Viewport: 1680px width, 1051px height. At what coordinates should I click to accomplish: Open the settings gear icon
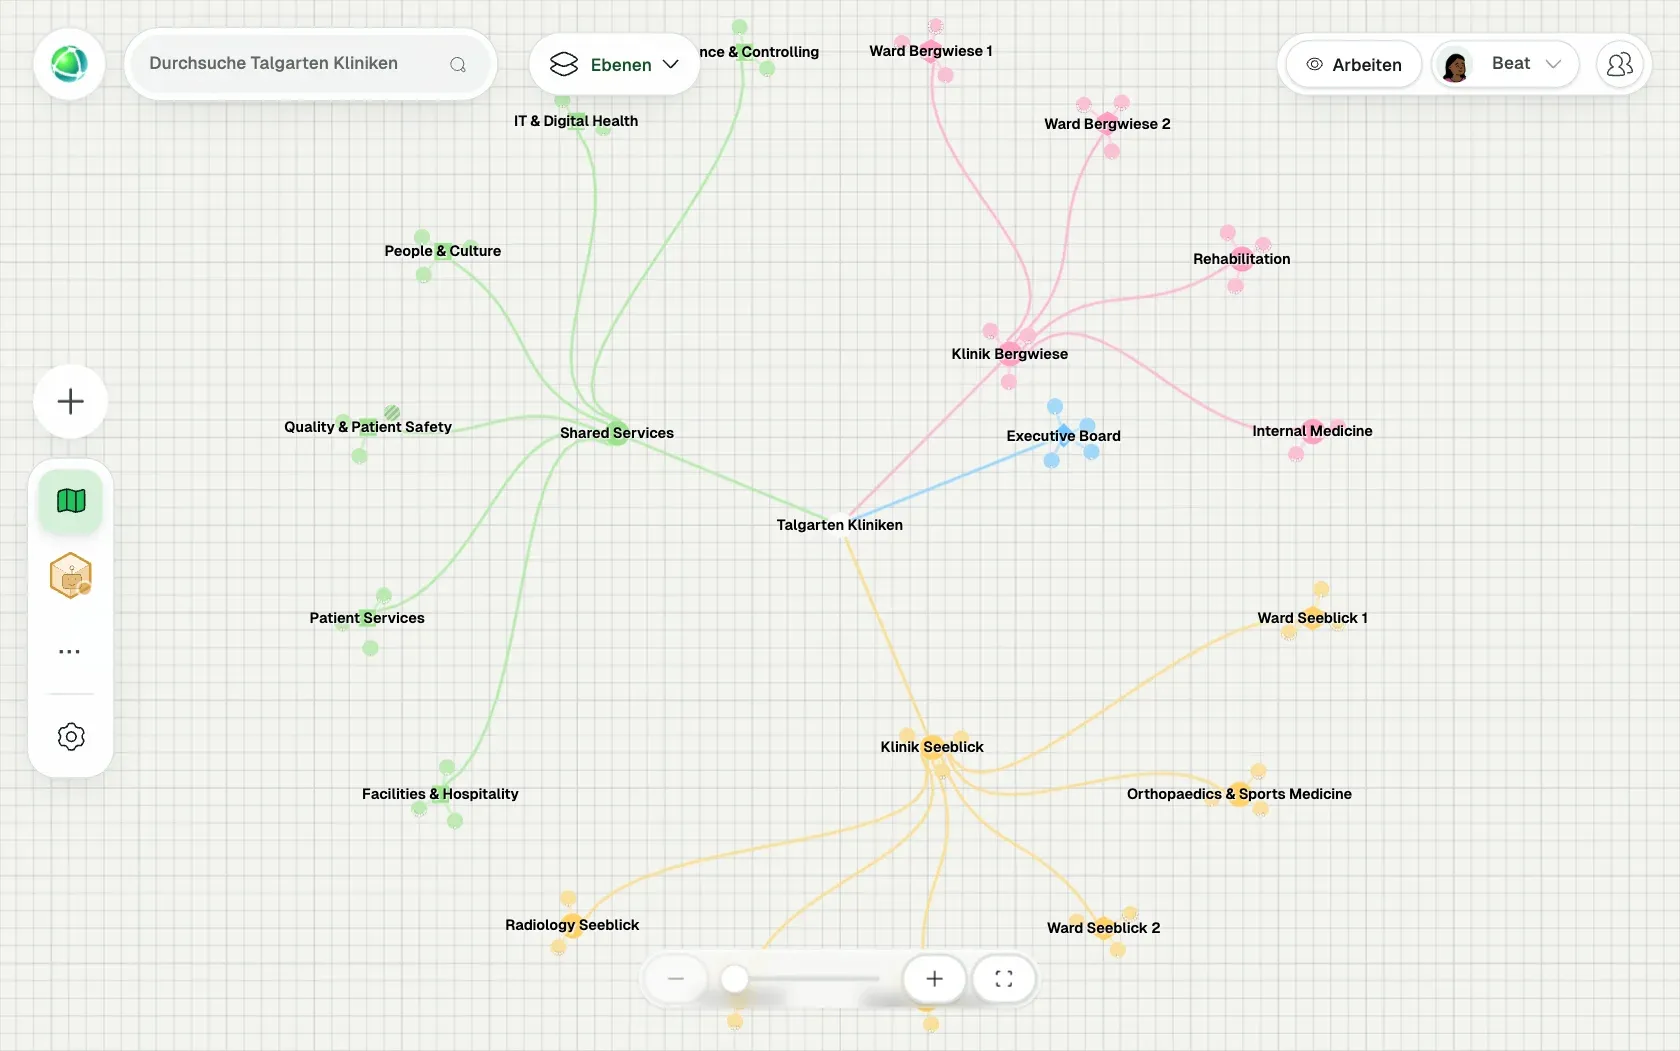coord(71,737)
